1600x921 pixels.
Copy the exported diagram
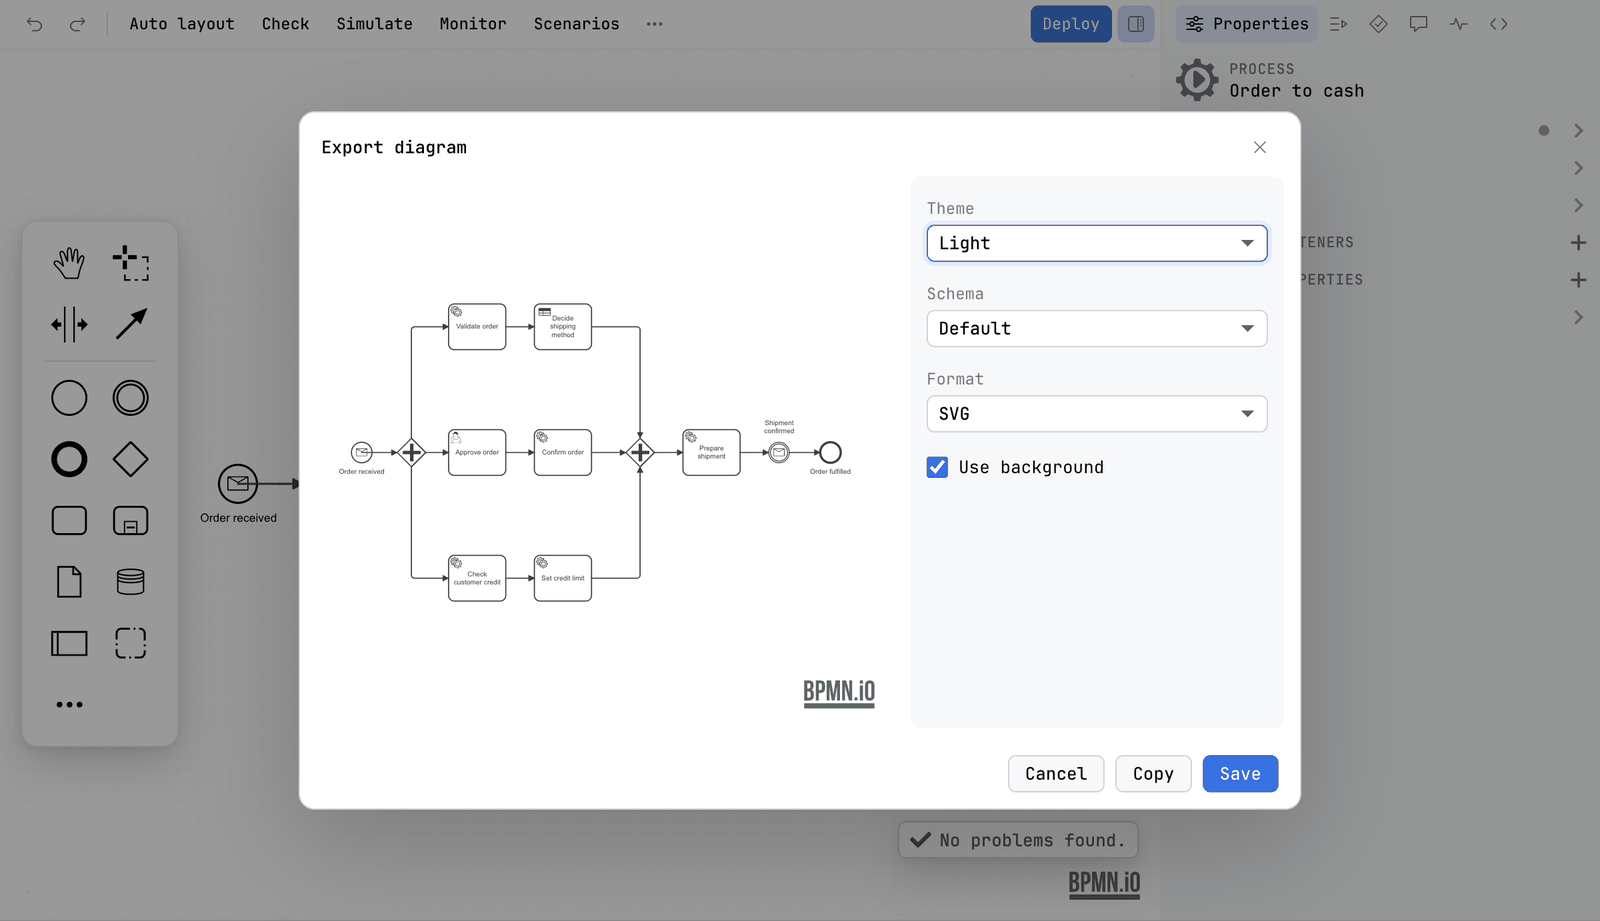[x=1153, y=774]
